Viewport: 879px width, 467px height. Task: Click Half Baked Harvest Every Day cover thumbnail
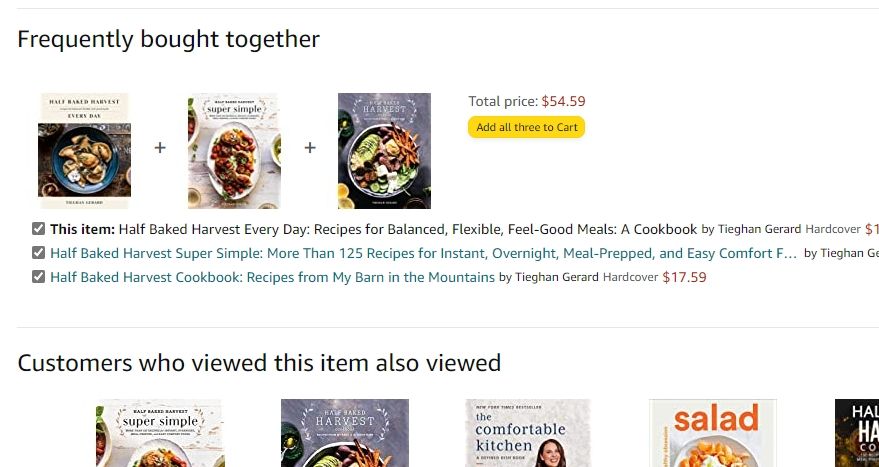pyautogui.click(x=85, y=150)
